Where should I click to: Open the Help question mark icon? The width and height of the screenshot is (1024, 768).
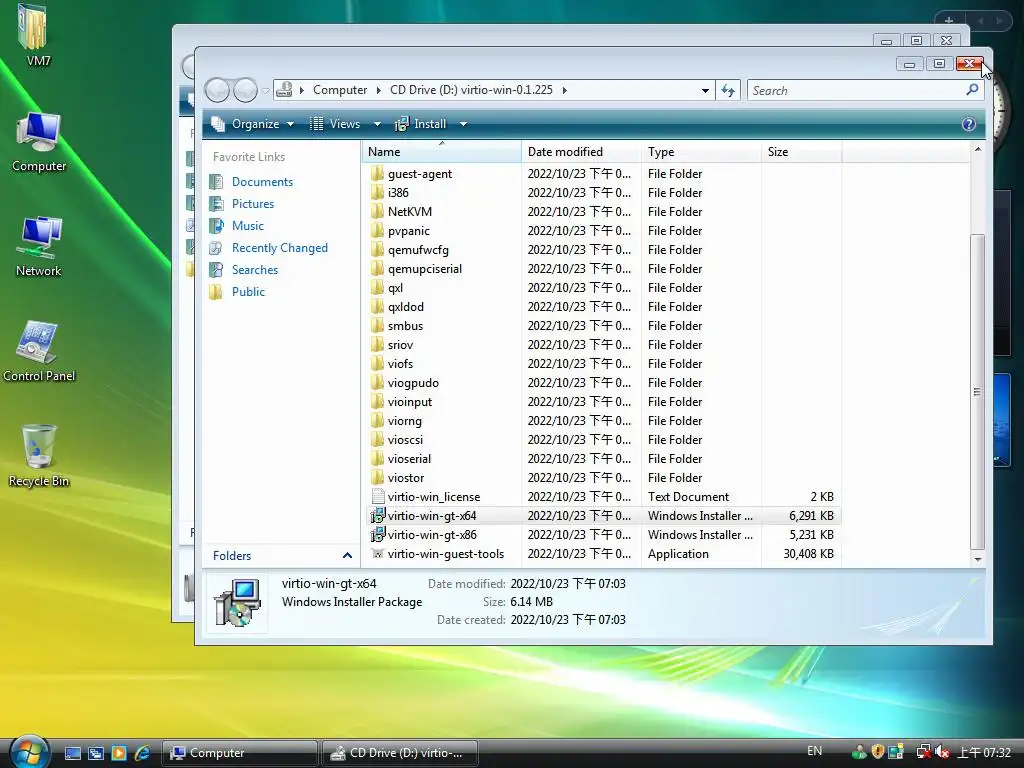968,124
